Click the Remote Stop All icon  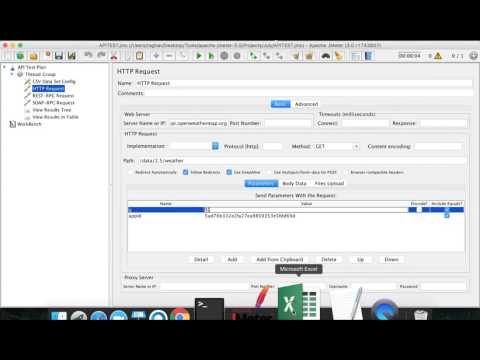coord(266,56)
